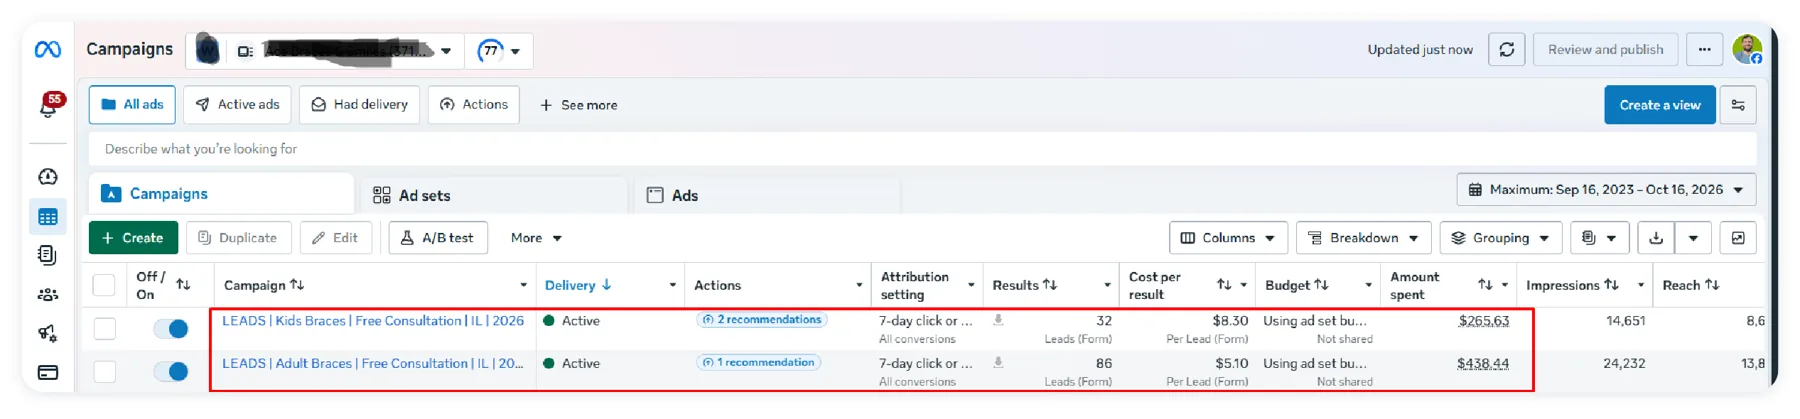Switch to the Campaigns tab
1800x419 pixels.
coord(221,194)
